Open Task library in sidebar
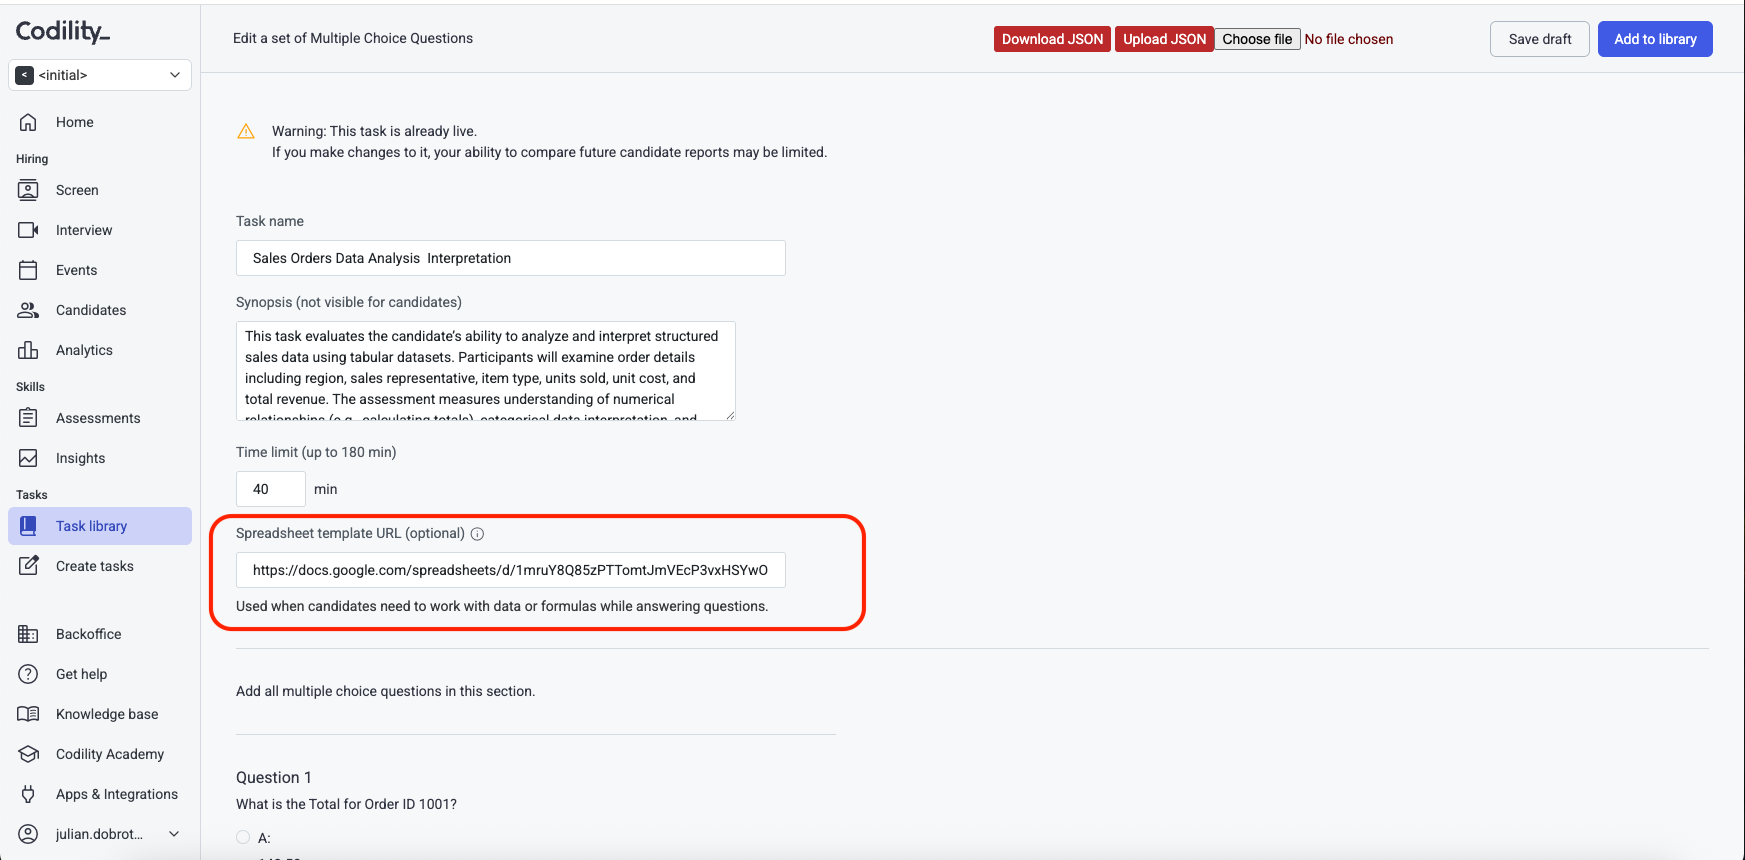Screen dimensions: 1745x860 (100, 526)
